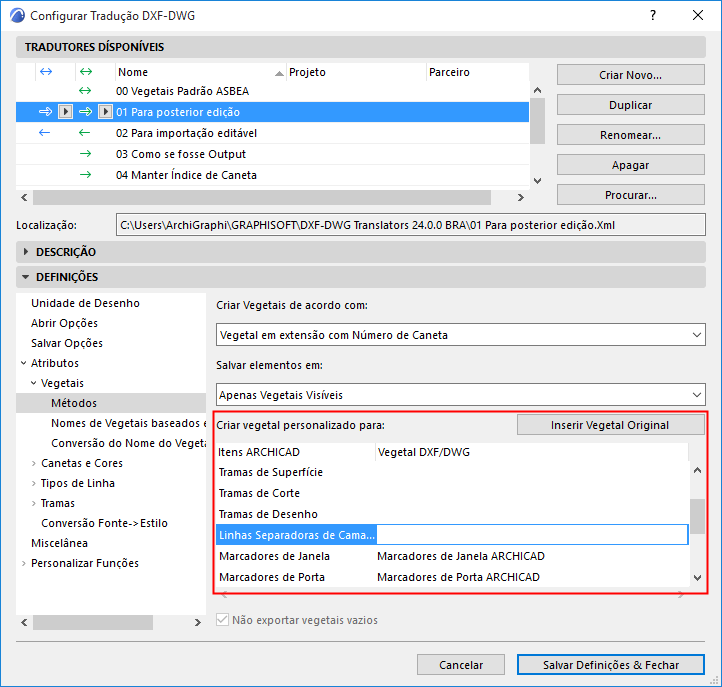Expand Canetas e Cores tree node
This screenshot has width=722, height=687.
pos(34,463)
